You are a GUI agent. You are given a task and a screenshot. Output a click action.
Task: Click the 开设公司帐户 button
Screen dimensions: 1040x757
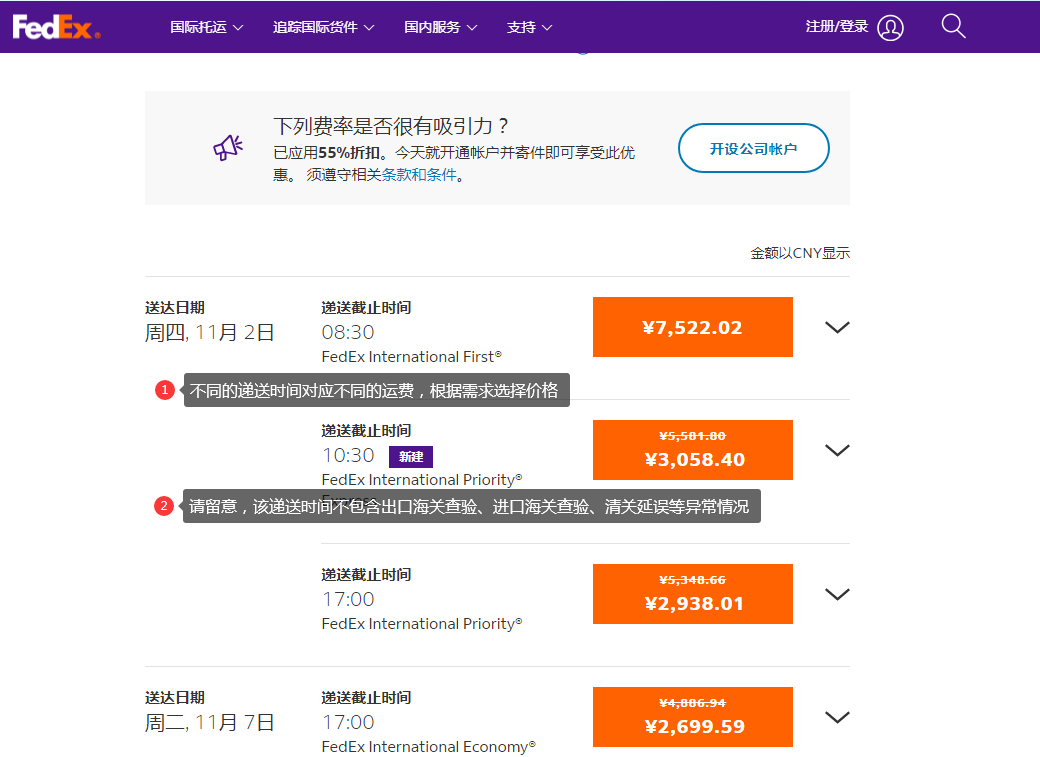753,148
